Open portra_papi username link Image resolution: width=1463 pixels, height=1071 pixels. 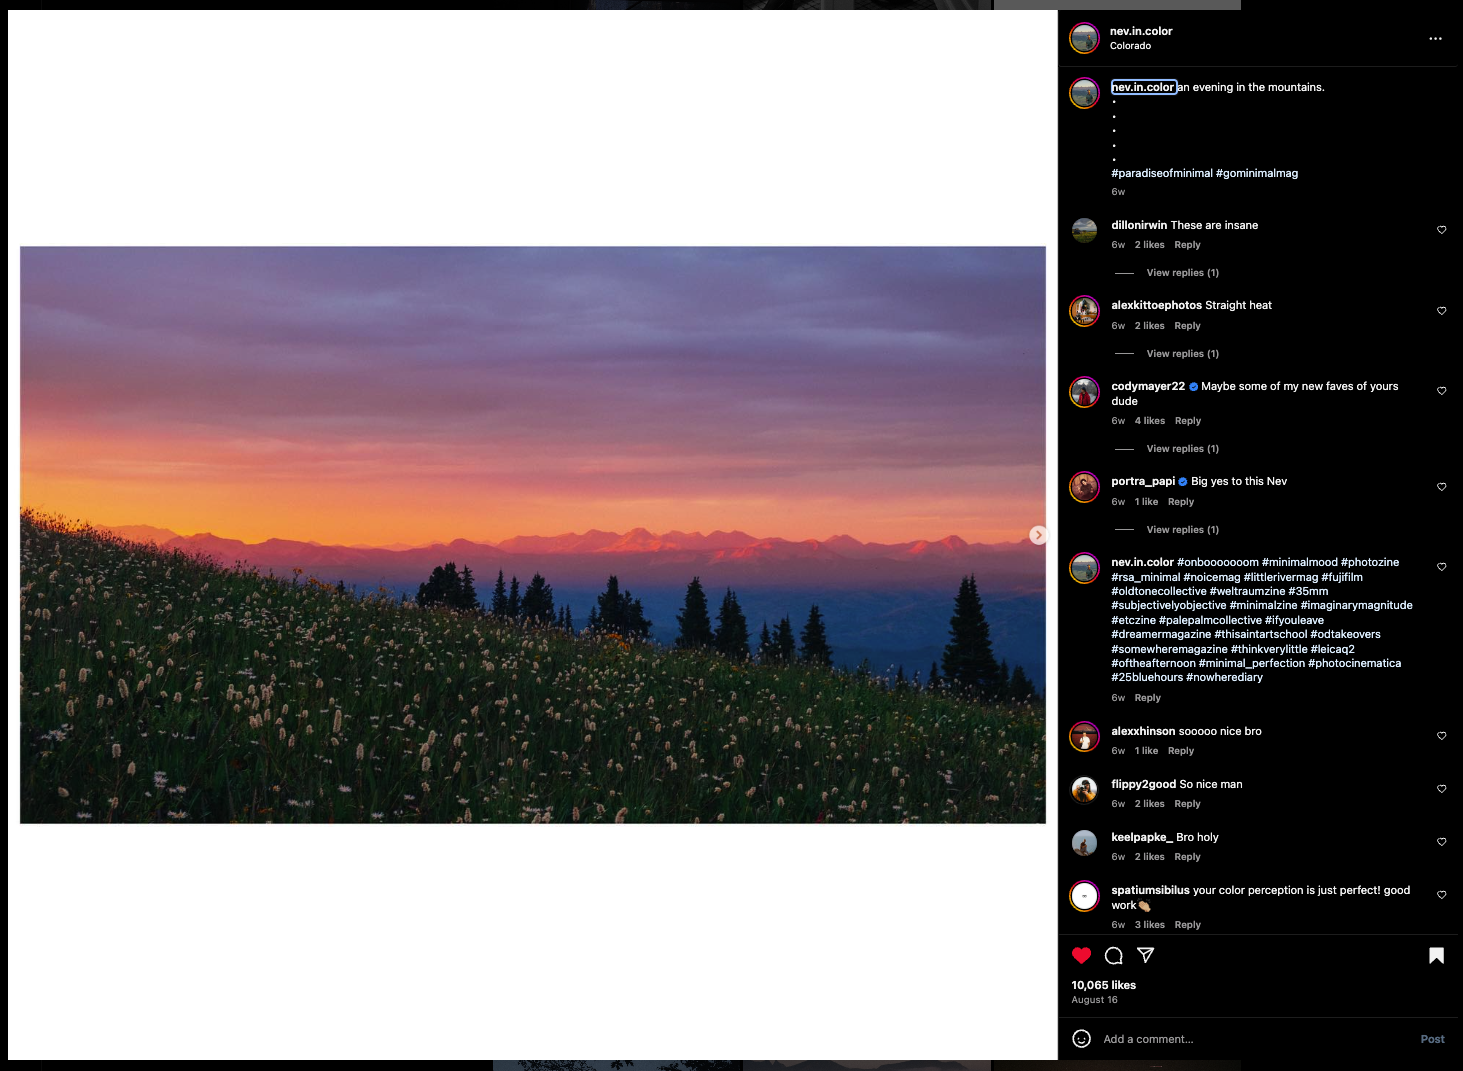[x=1143, y=481]
